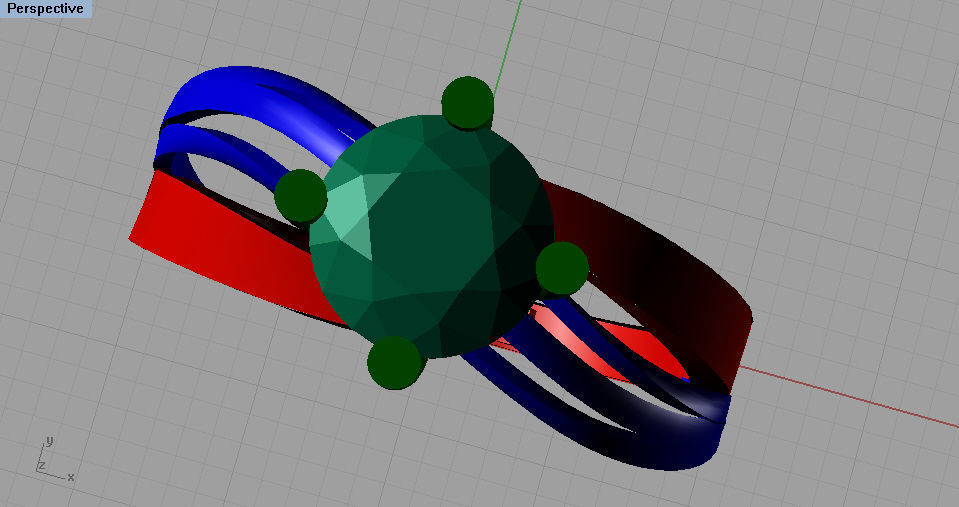
Task: Click the world axis icon with x y z
Action: [x=55, y=459]
